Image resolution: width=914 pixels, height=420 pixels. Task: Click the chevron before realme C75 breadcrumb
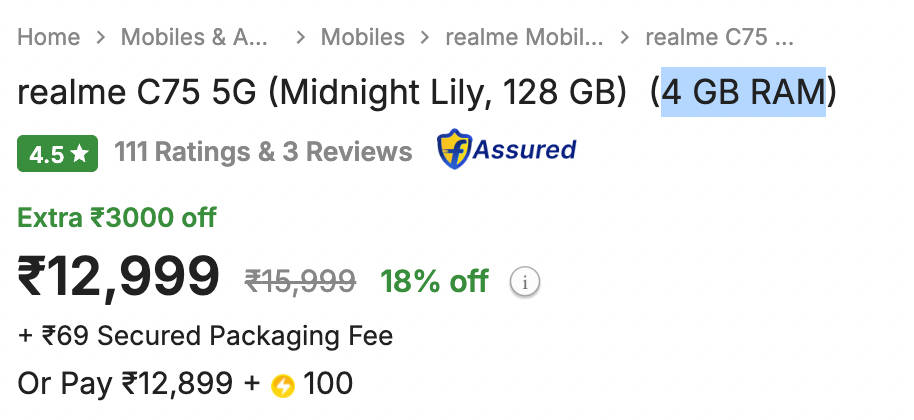[625, 38]
